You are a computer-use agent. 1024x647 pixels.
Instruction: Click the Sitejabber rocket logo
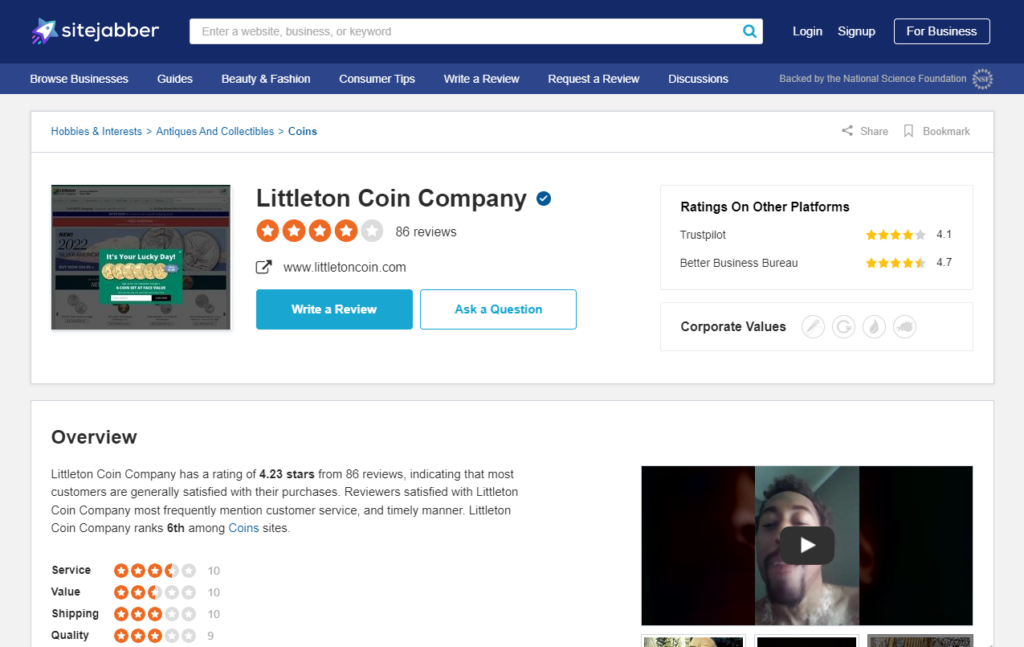[x=95, y=31]
